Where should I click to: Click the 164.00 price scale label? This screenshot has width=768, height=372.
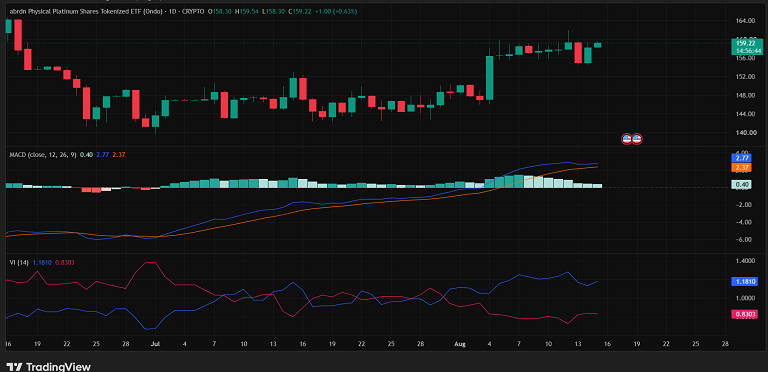pyautogui.click(x=744, y=21)
